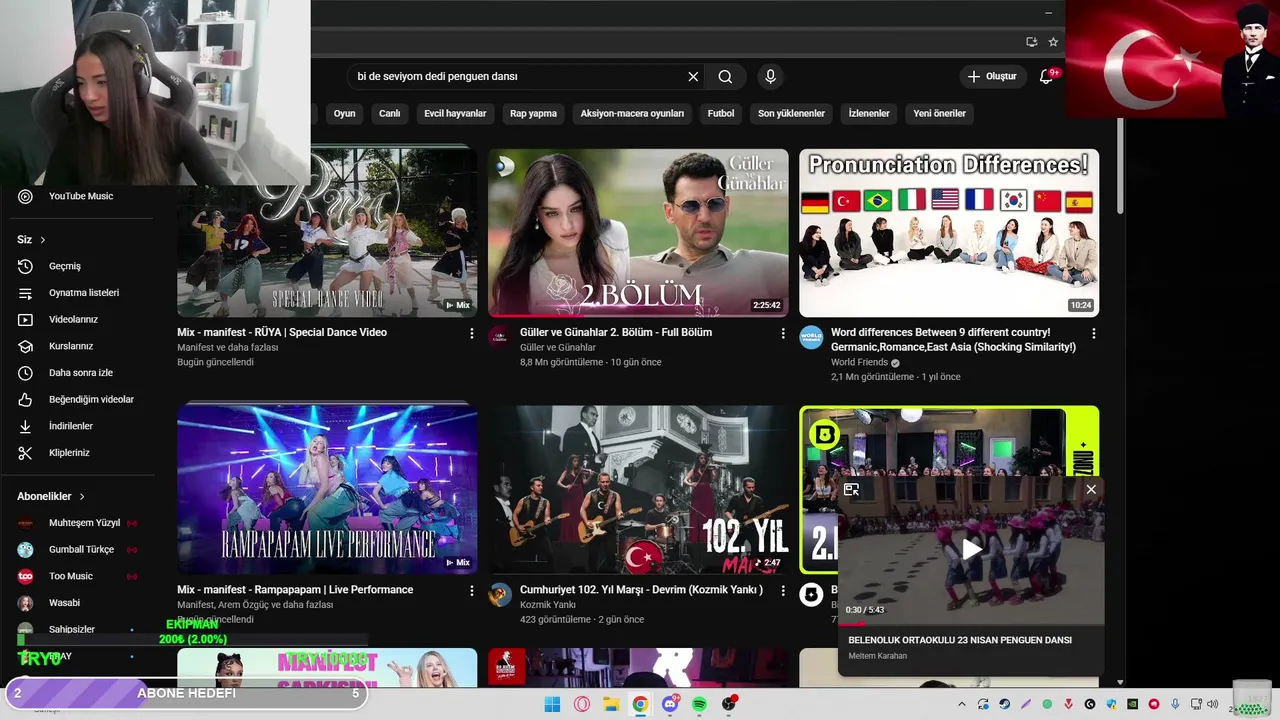
Task: Click miniplayer title BELENOLUK ORTAOKULU
Action: [959, 640]
